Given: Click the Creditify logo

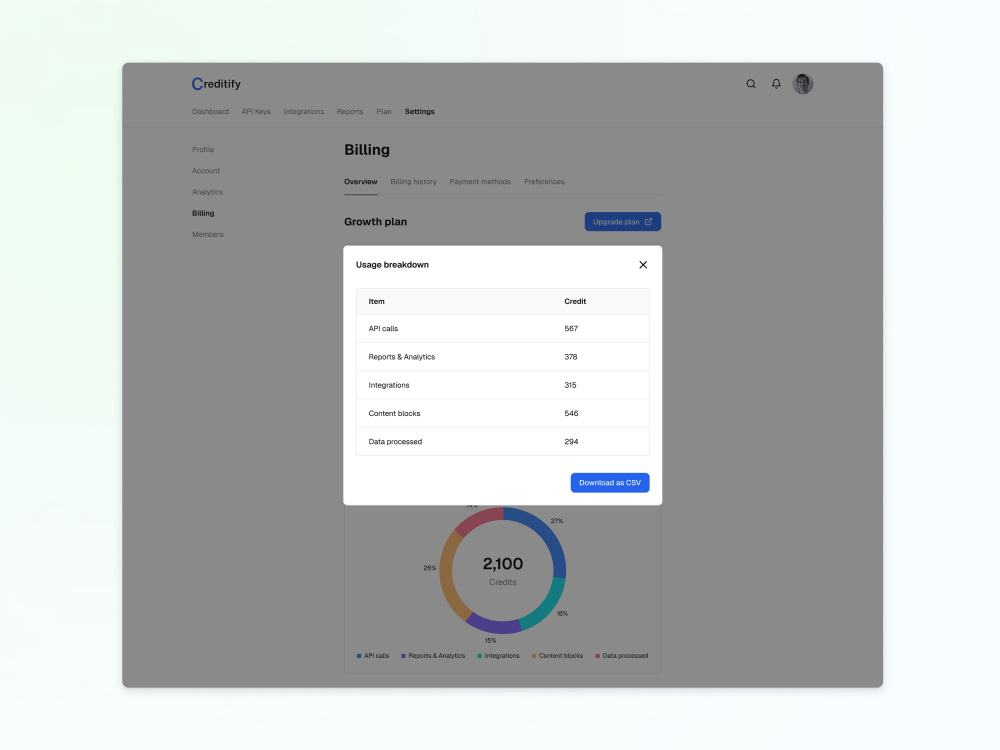Looking at the screenshot, I should (x=216, y=84).
